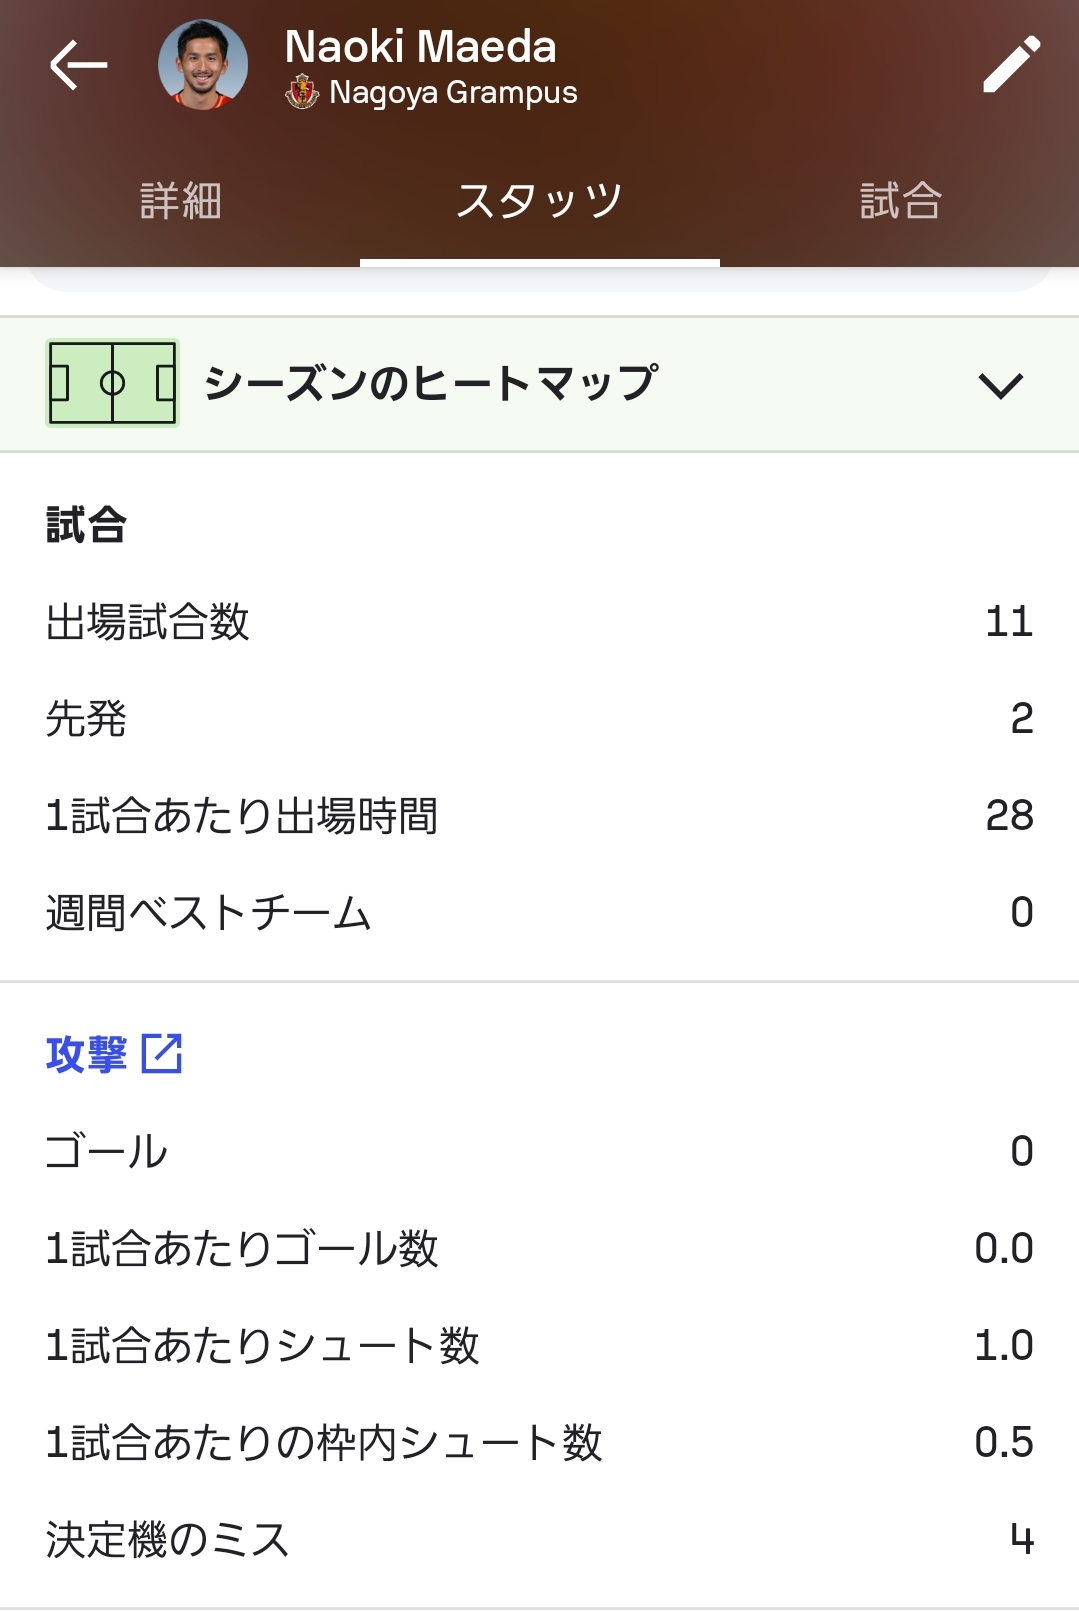Tap the 1試合あたり出場時間 row
This screenshot has height=1611, width=1079.
click(539, 815)
